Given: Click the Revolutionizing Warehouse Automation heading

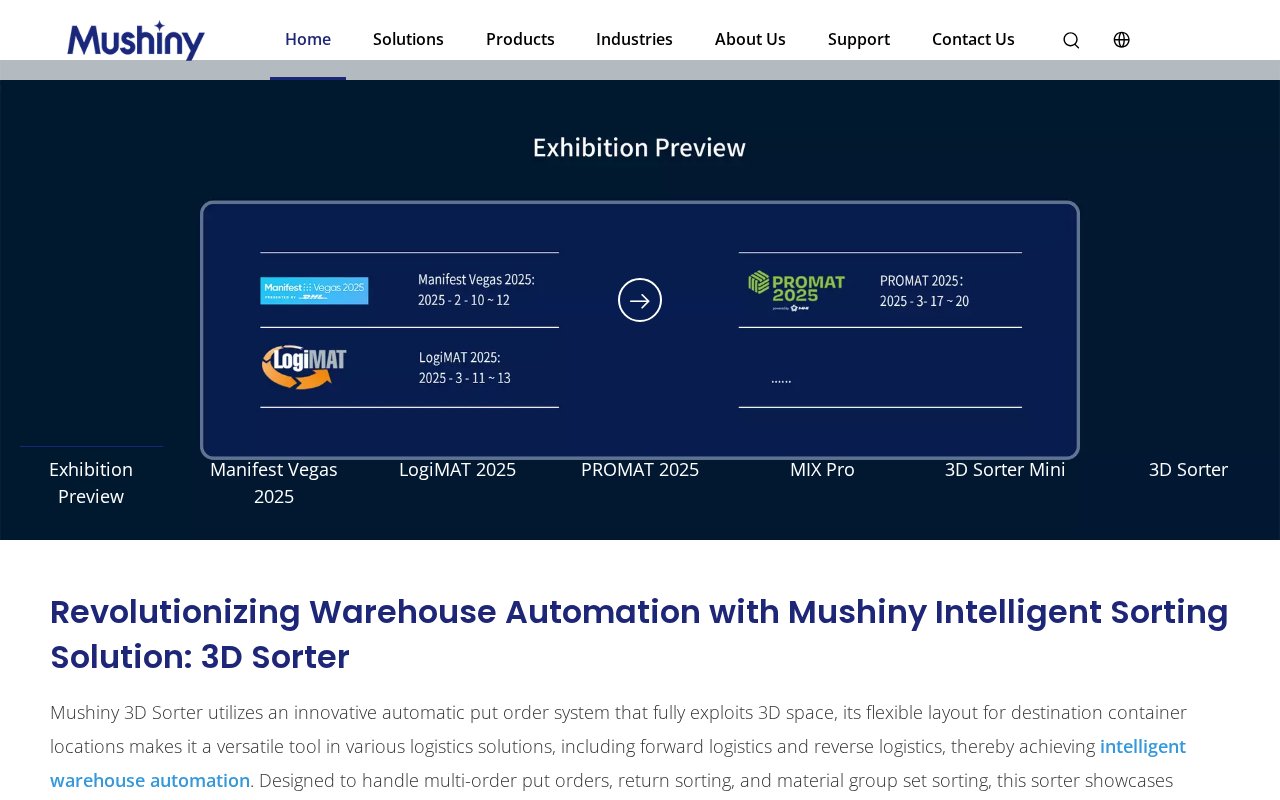Looking at the screenshot, I should coord(639,634).
